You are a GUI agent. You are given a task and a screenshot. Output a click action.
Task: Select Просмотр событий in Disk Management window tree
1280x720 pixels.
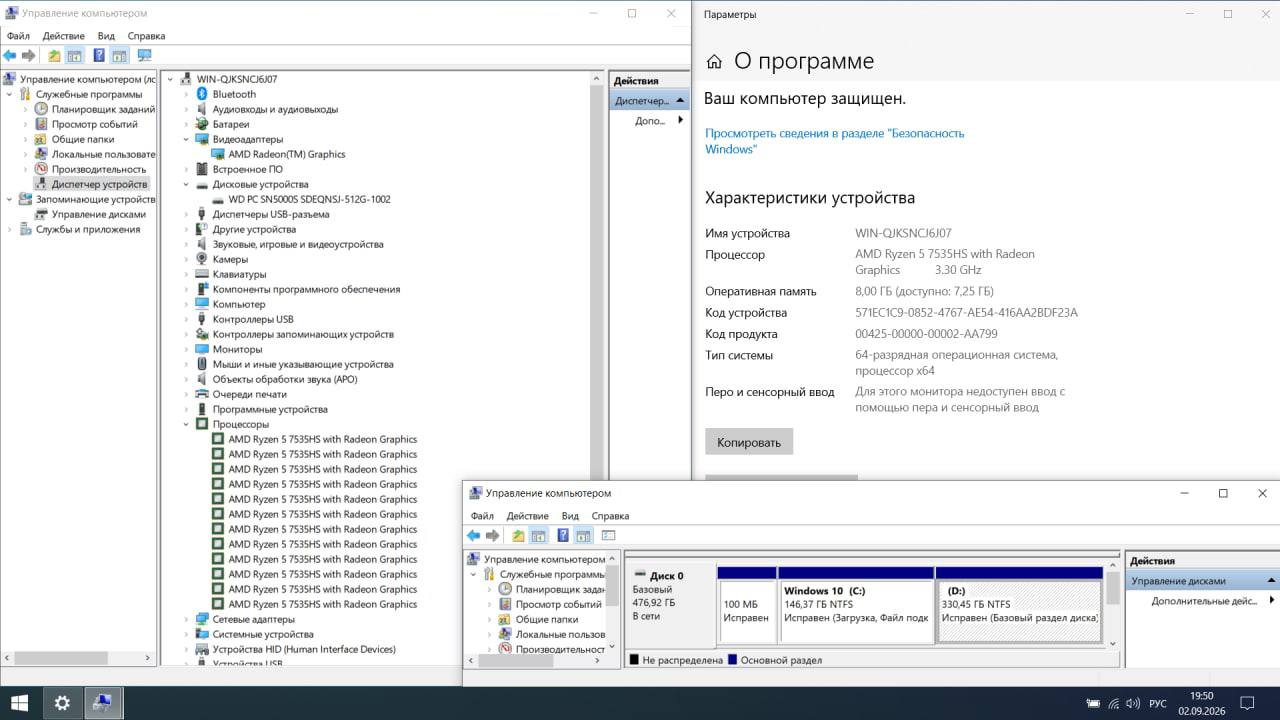pos(558,604)
